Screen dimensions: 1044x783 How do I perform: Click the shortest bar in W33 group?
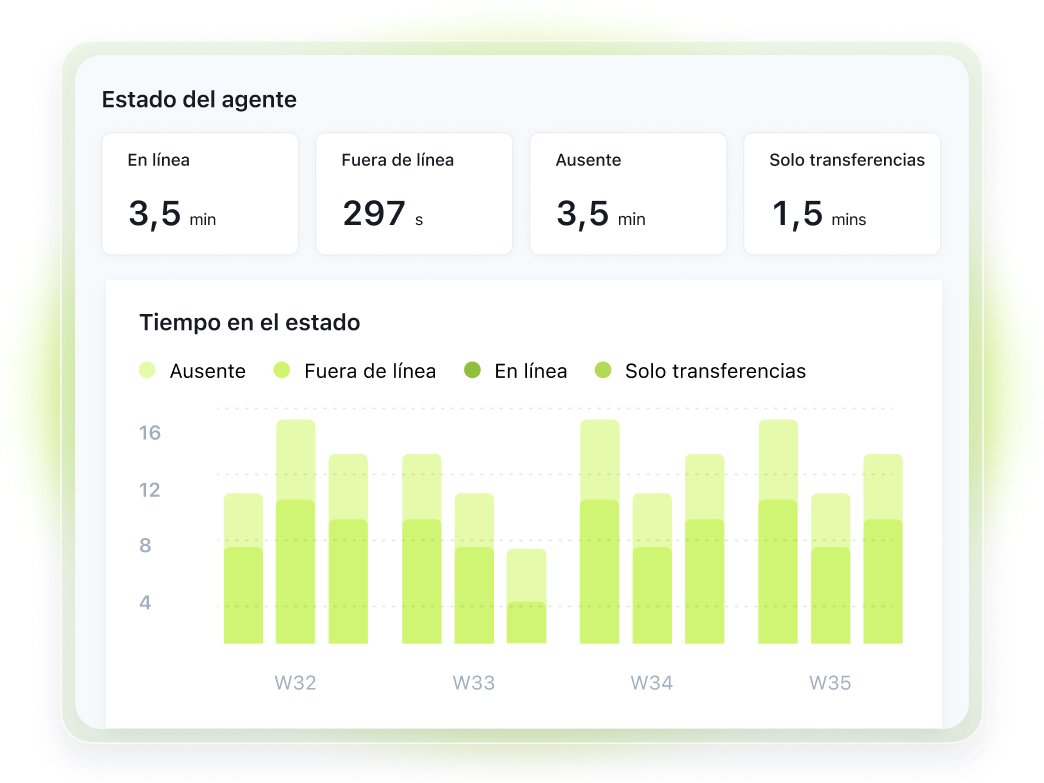tap(526, 596)
